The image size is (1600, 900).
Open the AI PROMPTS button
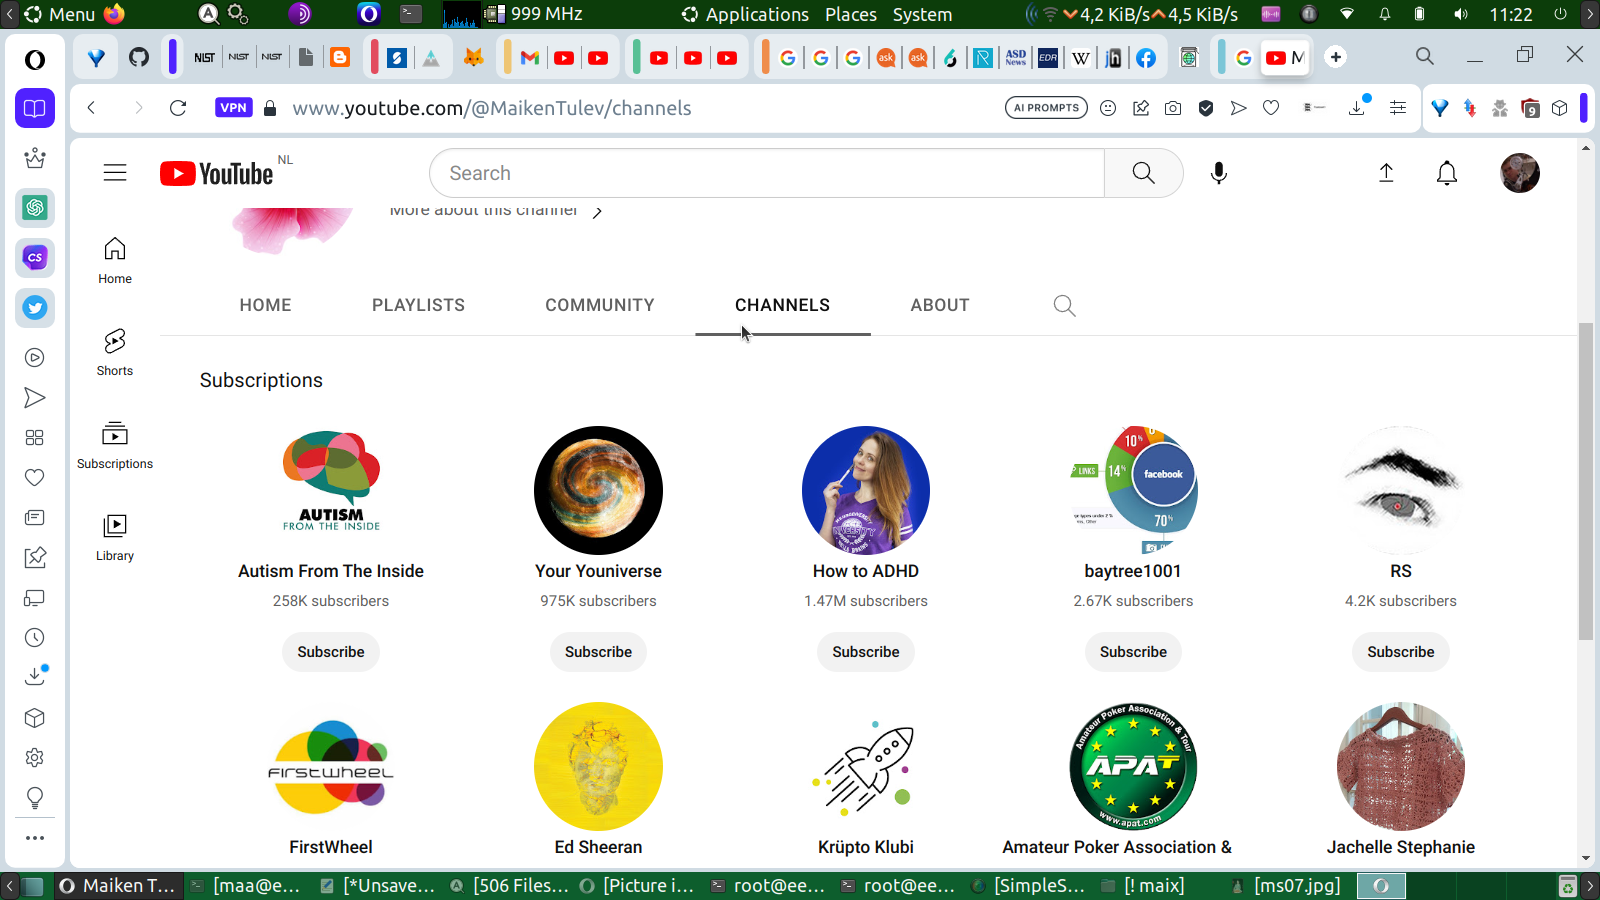pyautogui.click(x=1046, y=108)
